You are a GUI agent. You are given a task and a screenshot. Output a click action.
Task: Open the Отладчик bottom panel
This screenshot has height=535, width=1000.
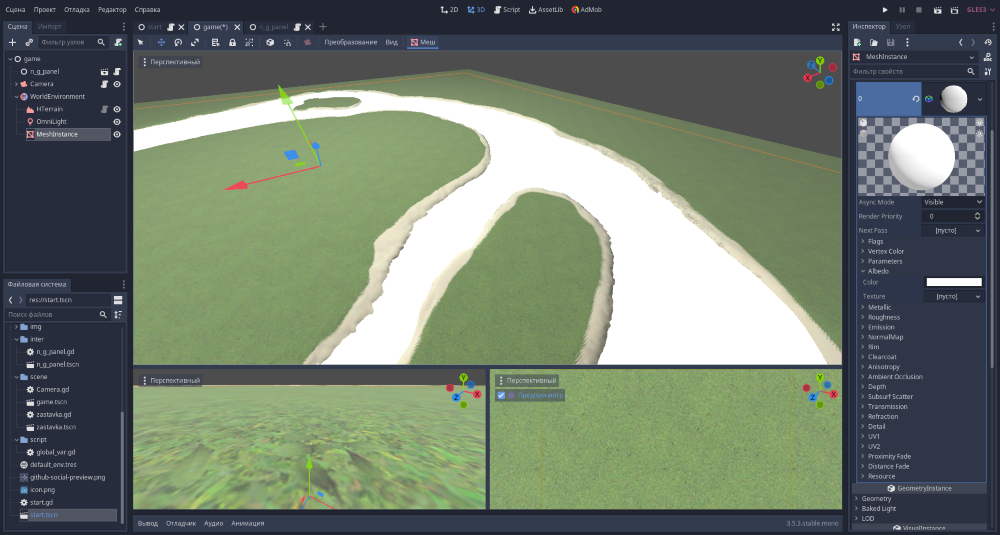click(x=180, y=523)
